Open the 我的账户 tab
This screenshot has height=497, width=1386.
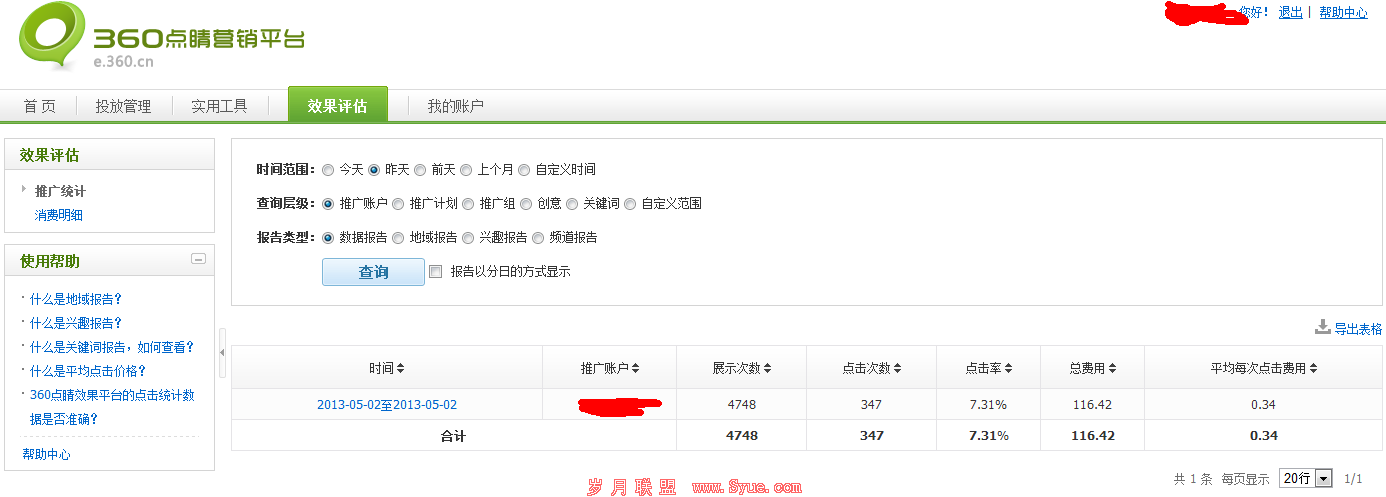point(455,106)
